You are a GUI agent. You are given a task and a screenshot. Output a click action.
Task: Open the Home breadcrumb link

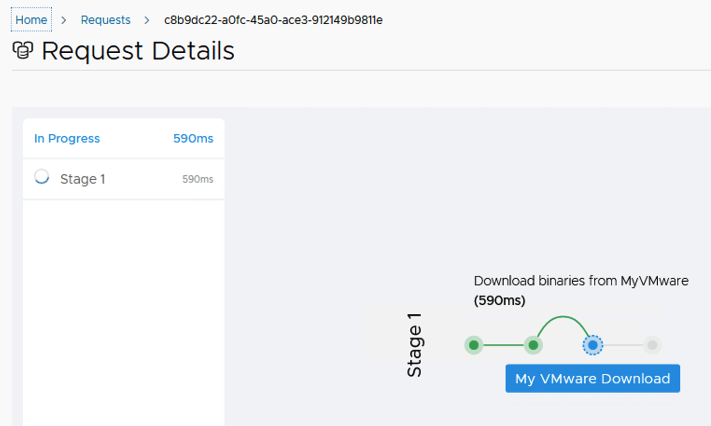(x=31, y=20)
